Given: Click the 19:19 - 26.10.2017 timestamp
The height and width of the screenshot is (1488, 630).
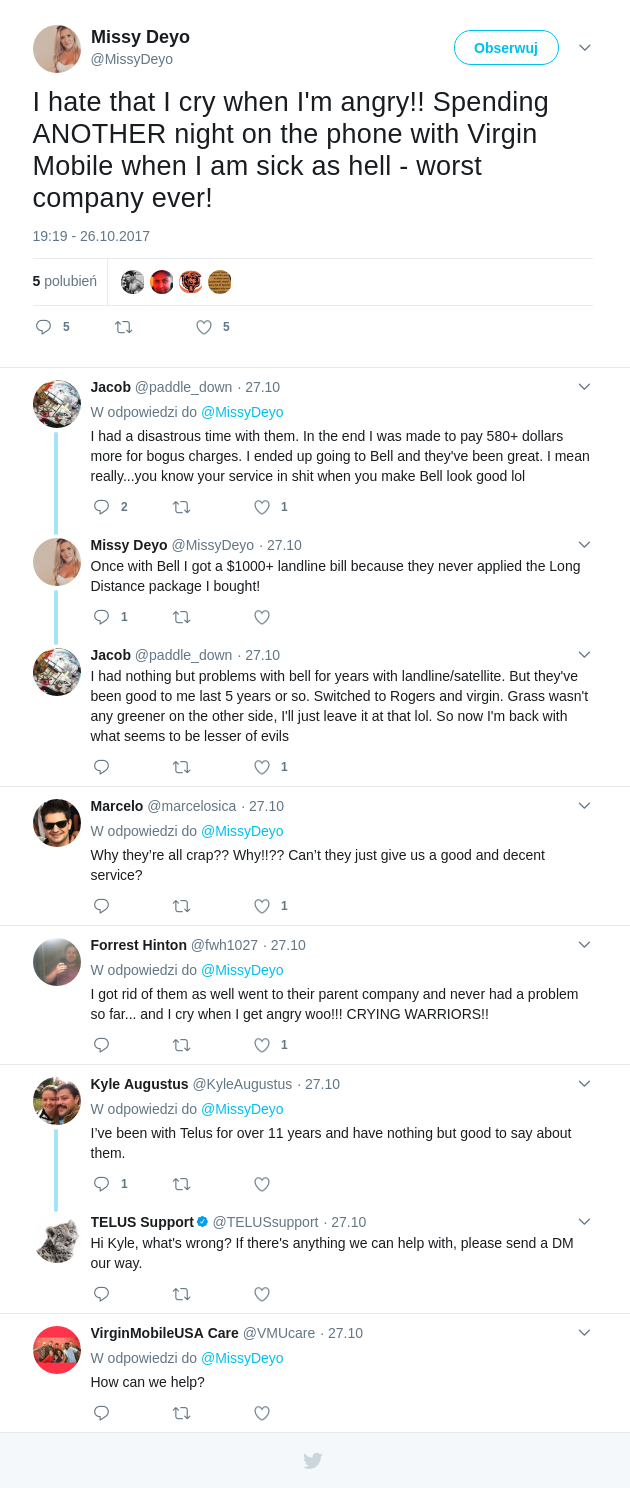Looking at the screenshot, I should (x=91, y=236).
